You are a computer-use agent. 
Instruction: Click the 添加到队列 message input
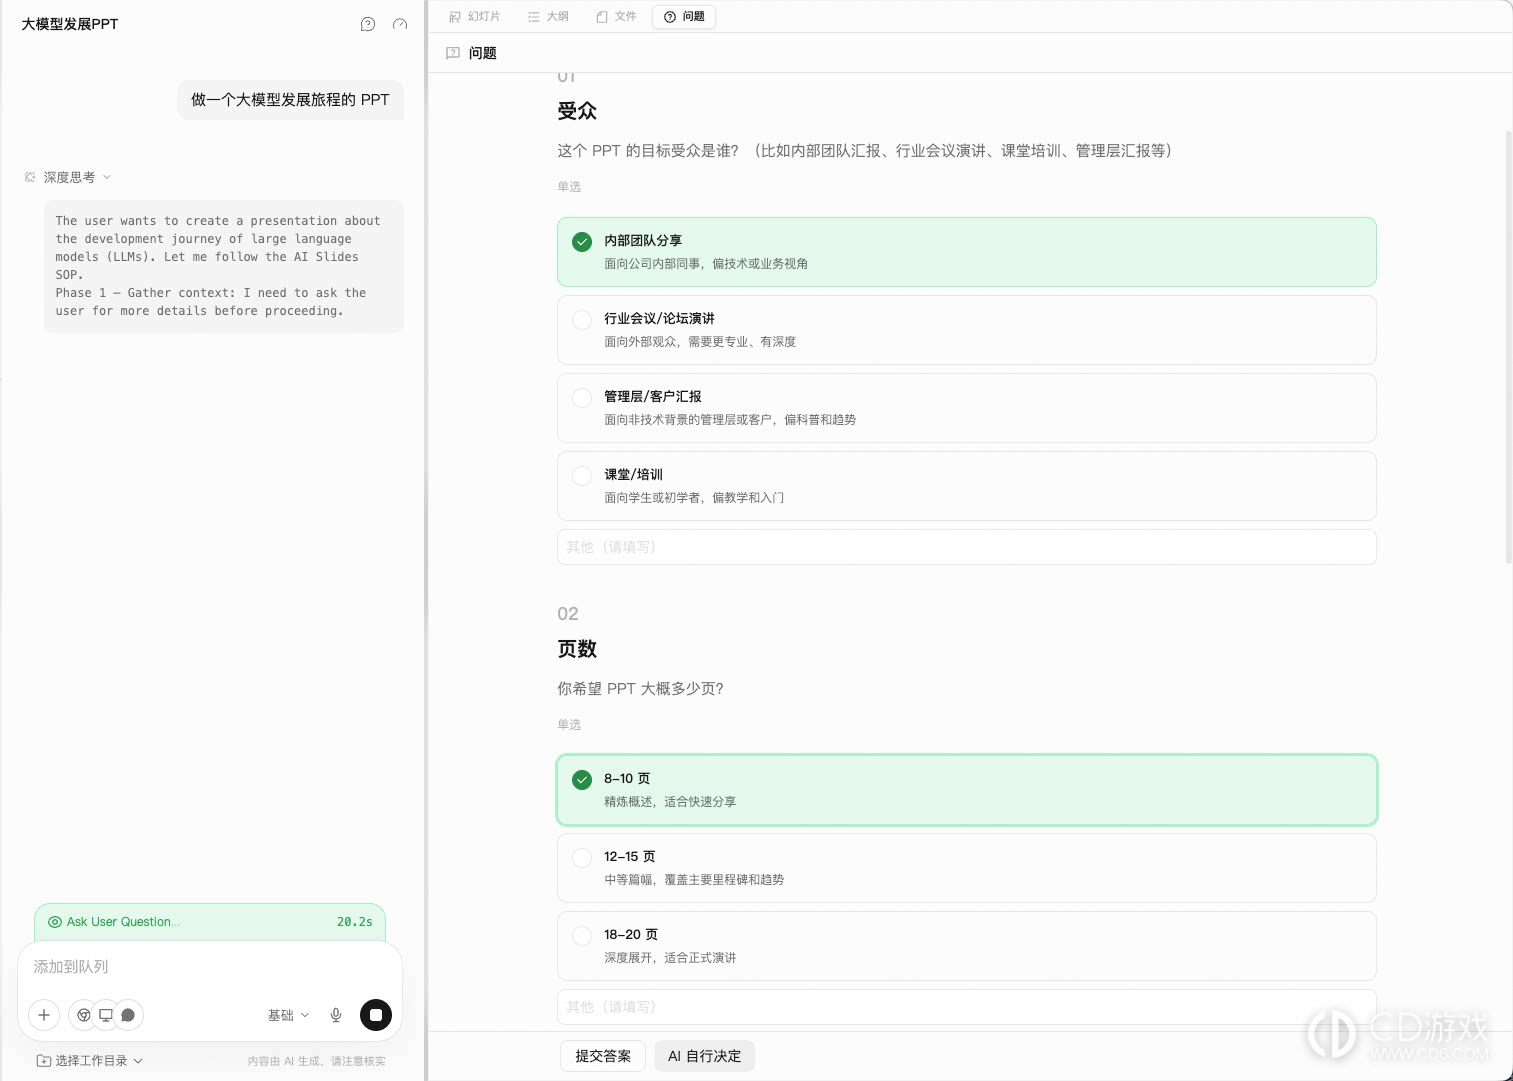(x=210, y=967)
